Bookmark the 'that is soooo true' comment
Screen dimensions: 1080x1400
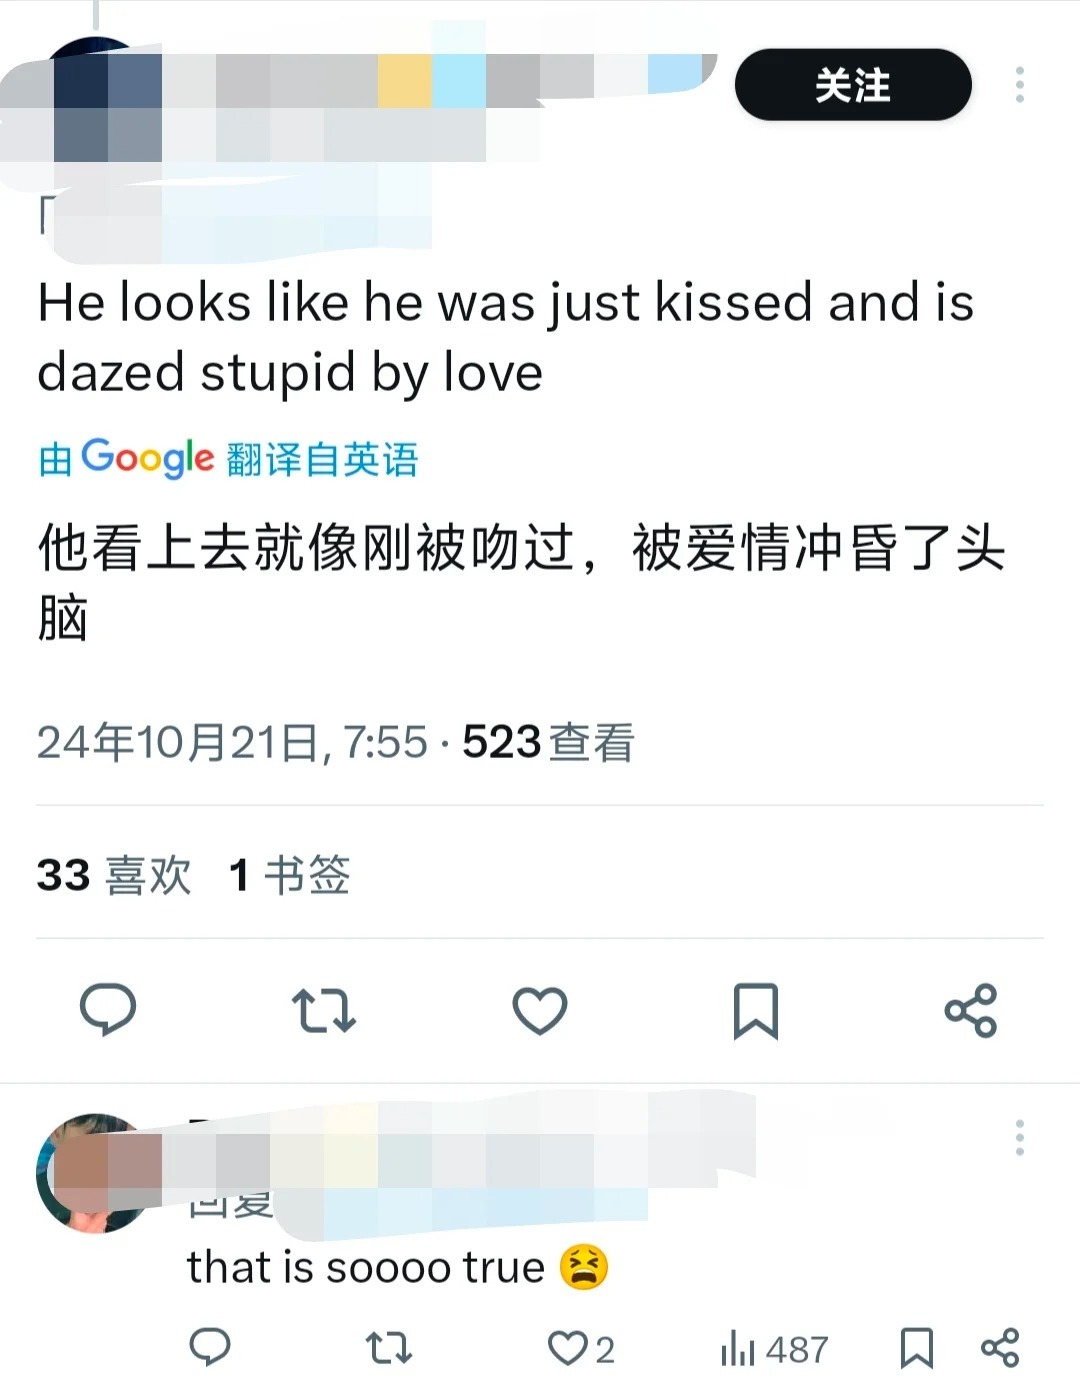pos(916,1348)
